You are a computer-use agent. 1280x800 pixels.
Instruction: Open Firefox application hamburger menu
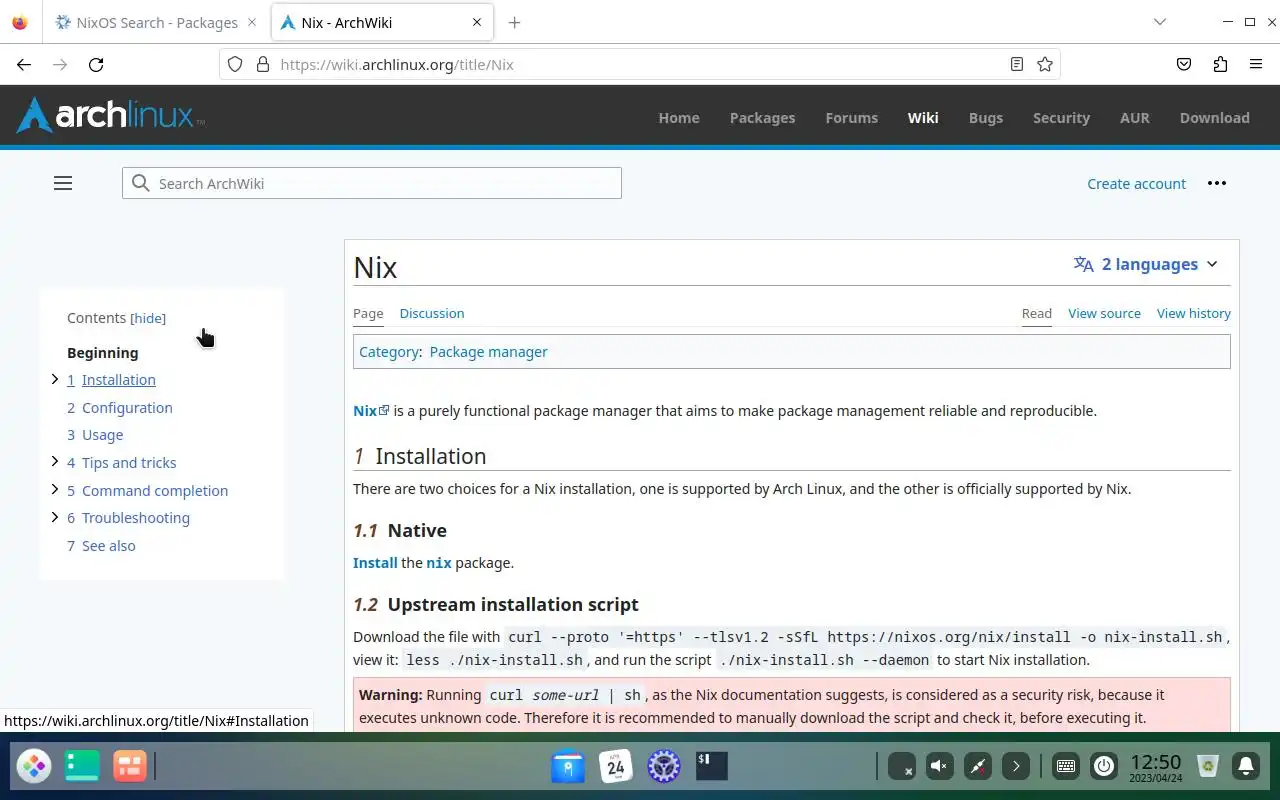coord(1256,64)
